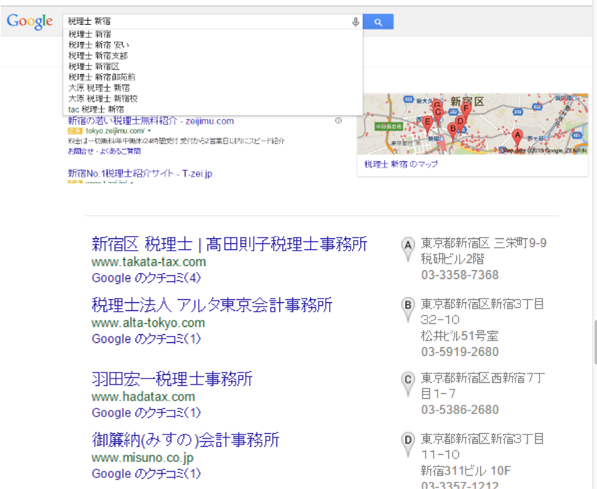
Task: Select map pin A beside 三栄町9-9 address
Action: tap(408, 250)
